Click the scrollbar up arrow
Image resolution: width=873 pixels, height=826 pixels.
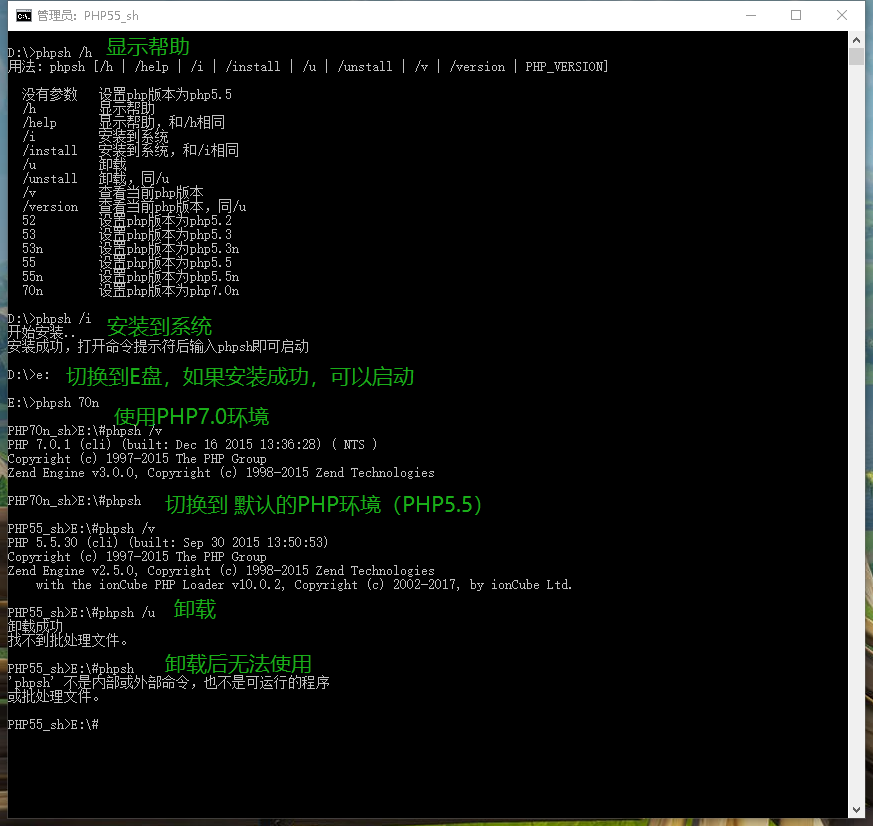(856, 40)
